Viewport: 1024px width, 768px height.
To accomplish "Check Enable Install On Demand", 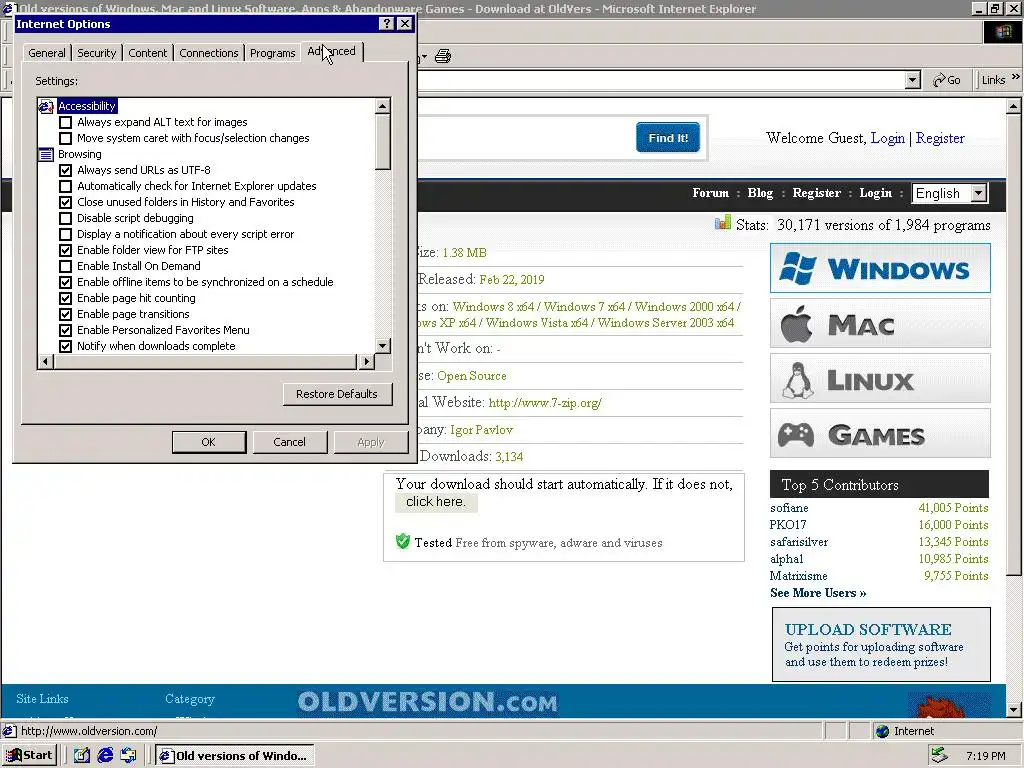I will pyautogui.click(x=65, y=266).
